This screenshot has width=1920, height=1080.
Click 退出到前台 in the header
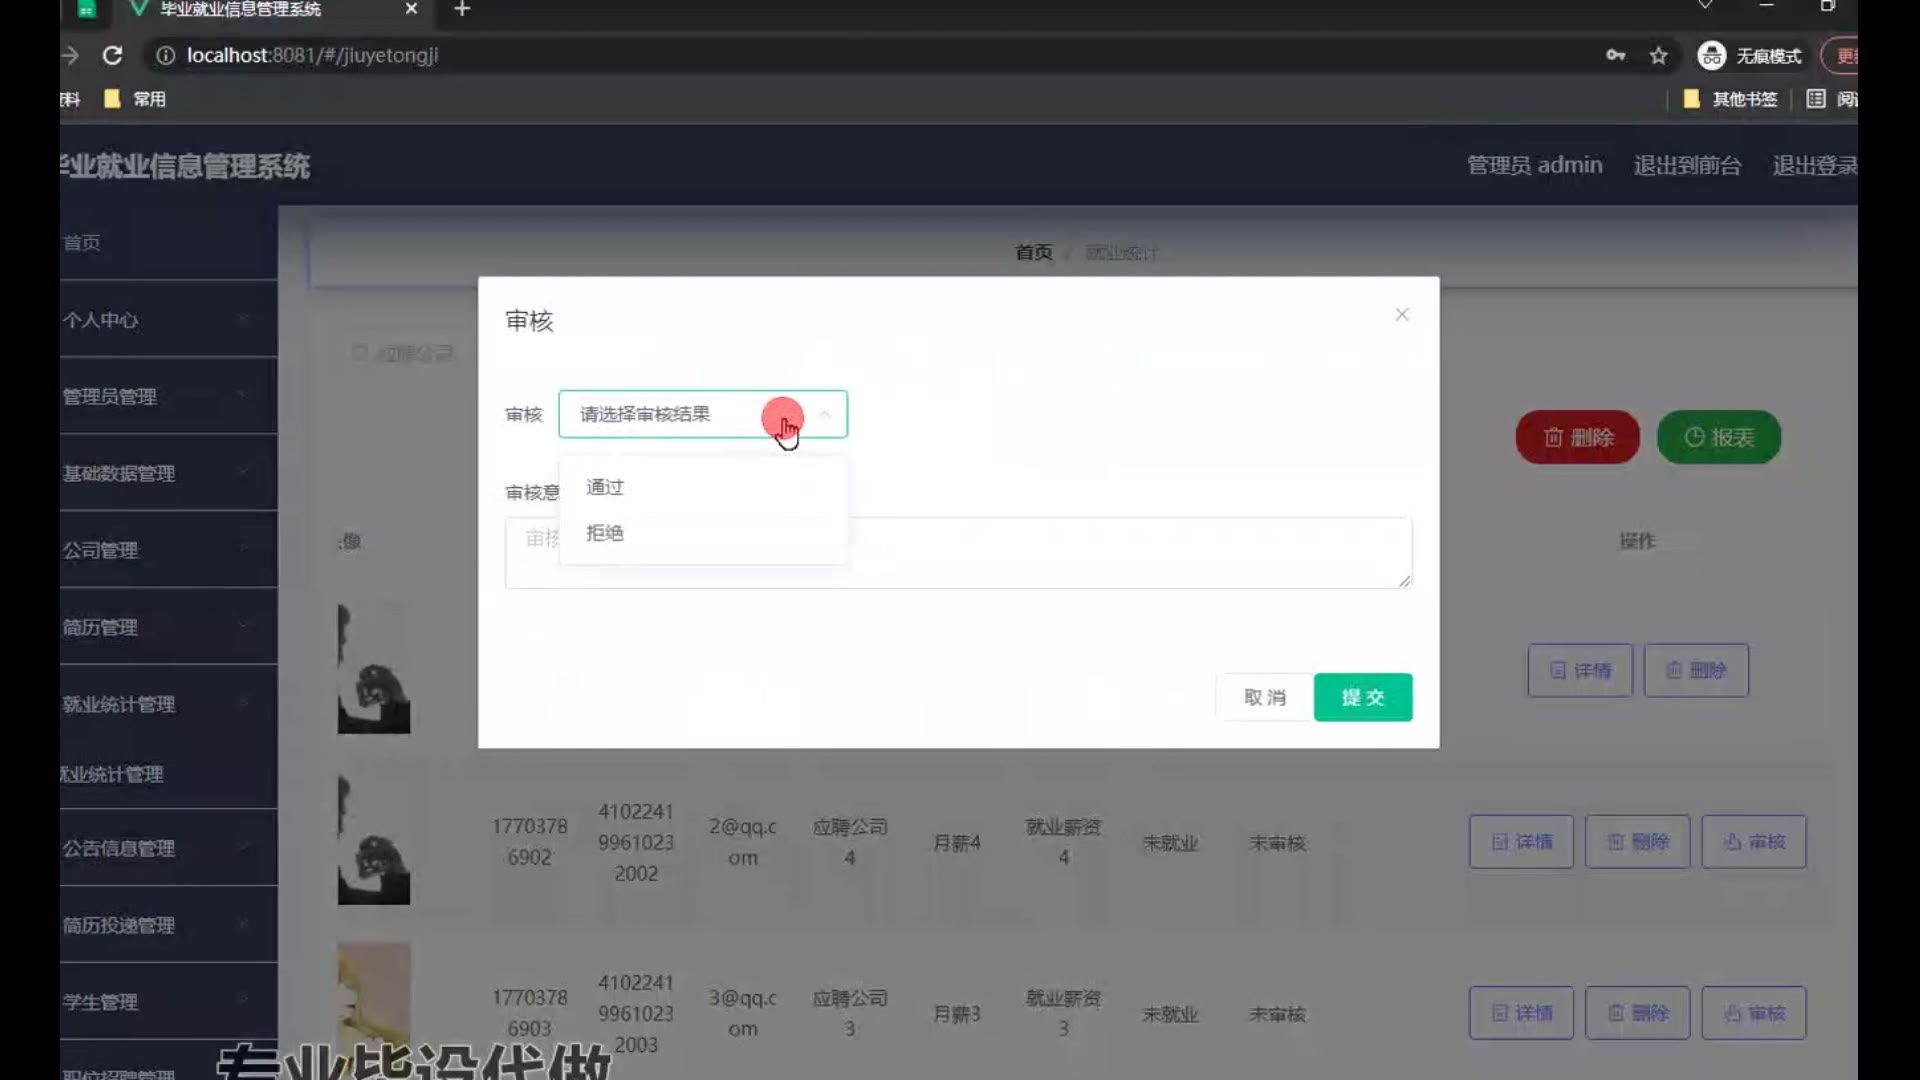1687,166
